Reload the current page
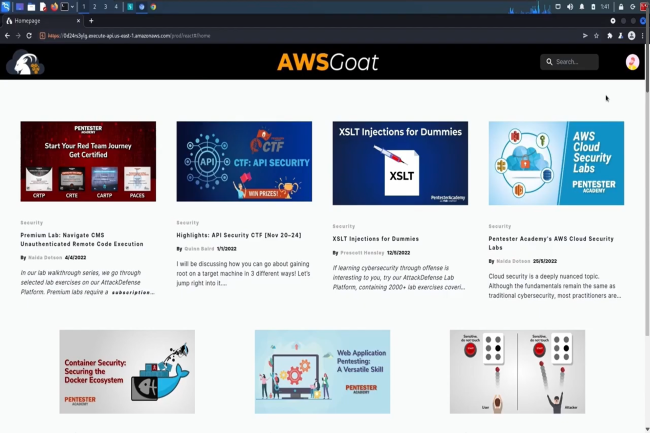Viewport: 650px width, 433px height. (29, 36)
